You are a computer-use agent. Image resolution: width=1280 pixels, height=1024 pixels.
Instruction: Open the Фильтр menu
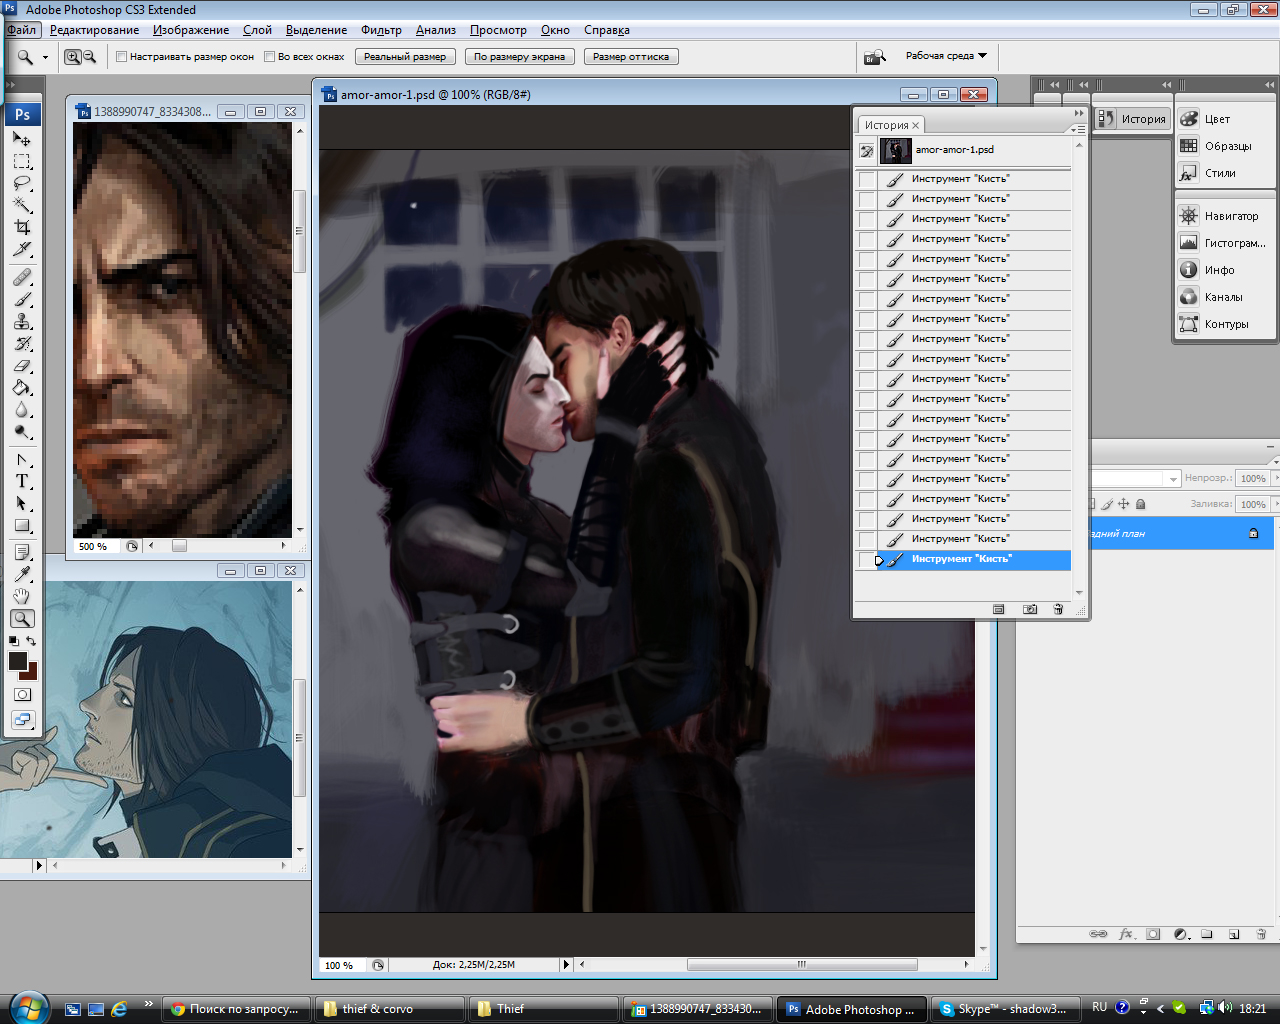(381, 30)
